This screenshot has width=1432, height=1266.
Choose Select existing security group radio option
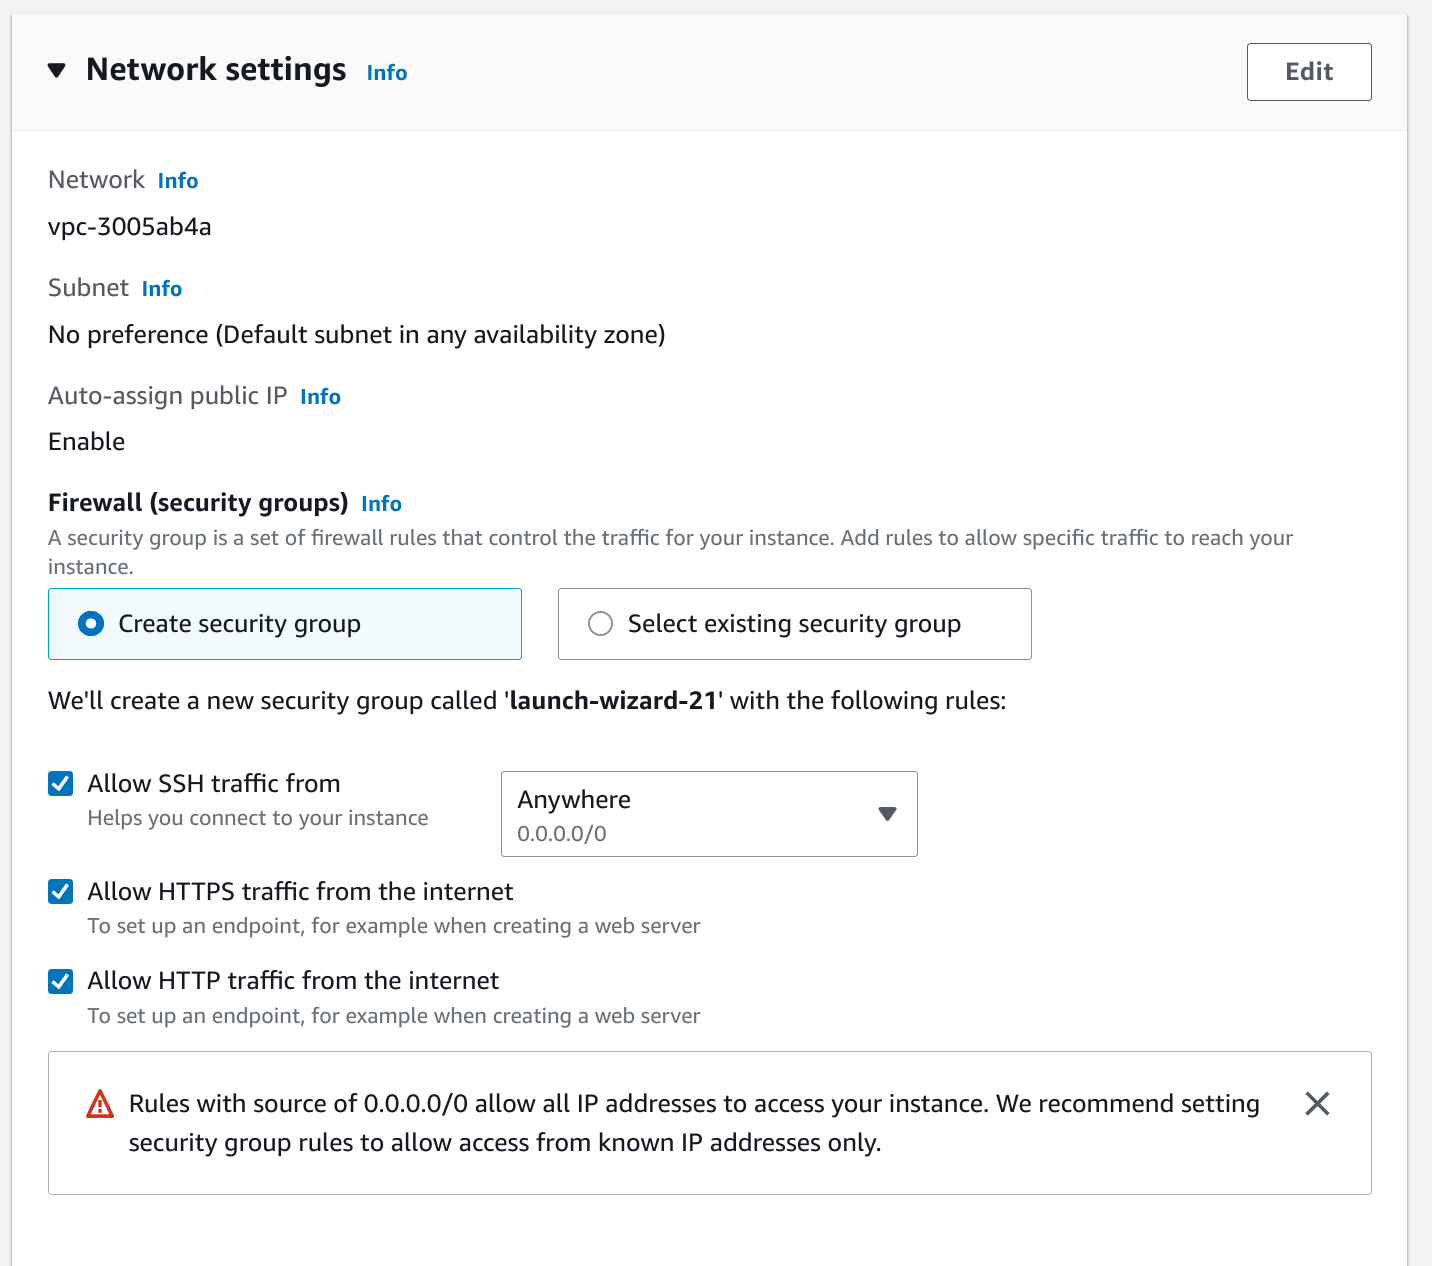[x=794, y=624]
